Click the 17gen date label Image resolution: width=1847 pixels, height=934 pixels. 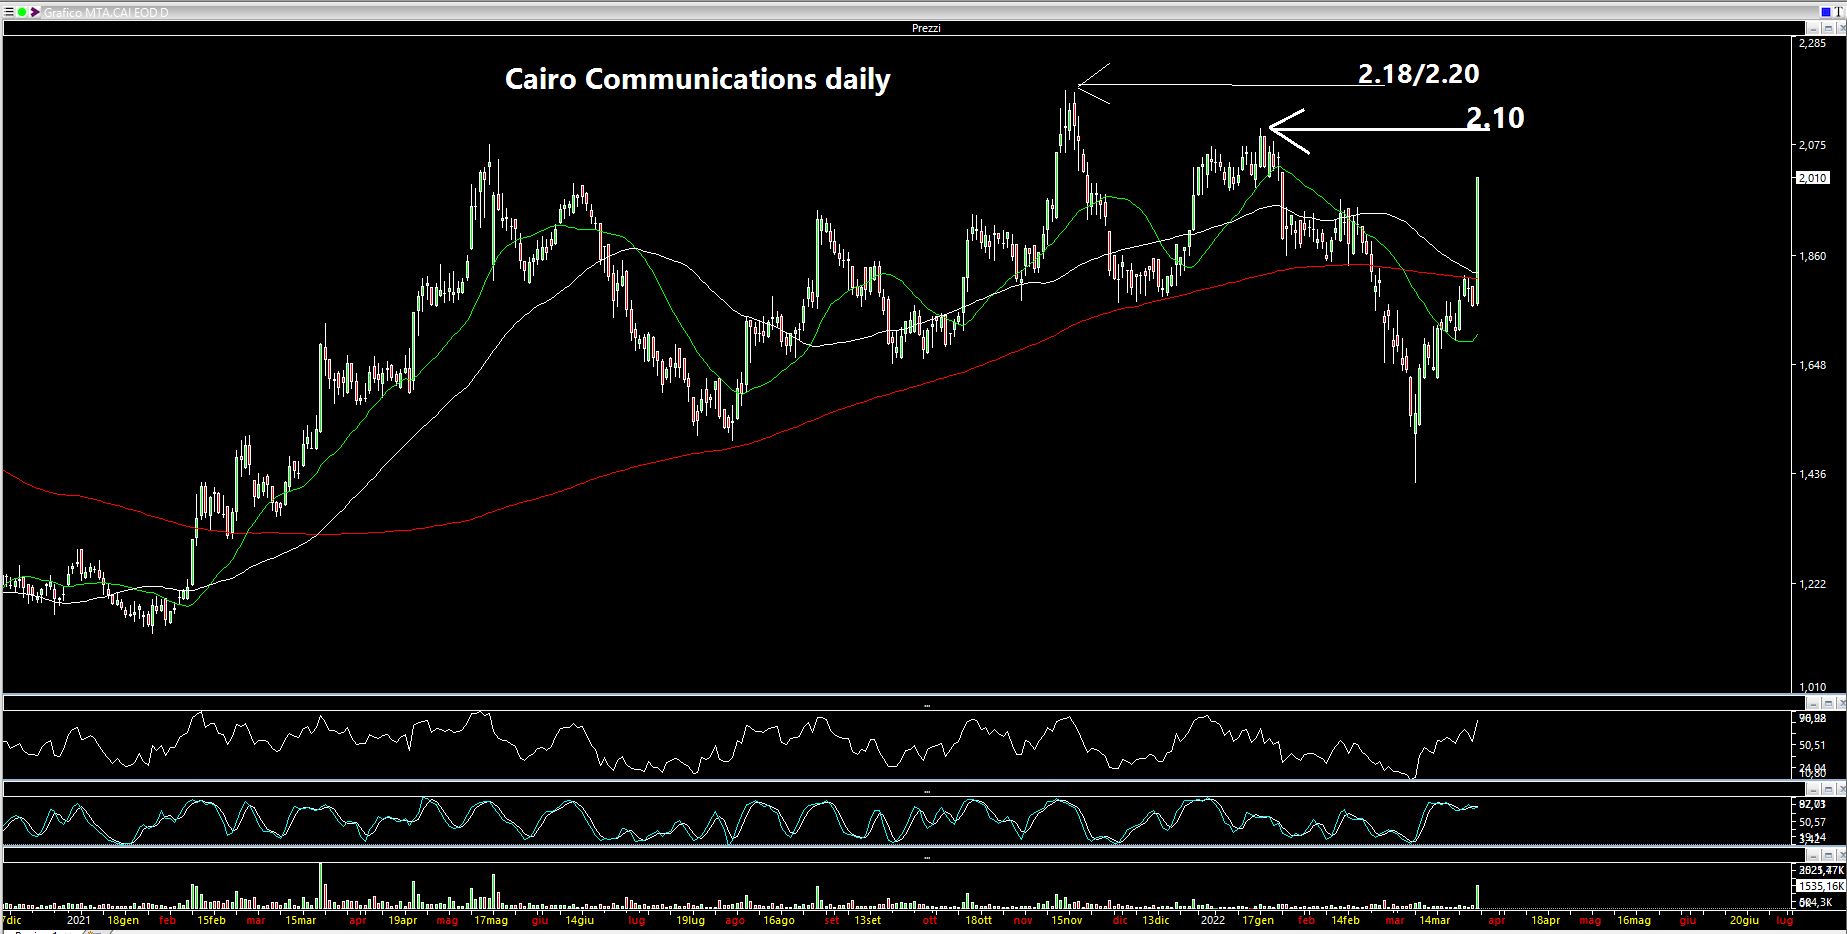(x=1257, y=920)
